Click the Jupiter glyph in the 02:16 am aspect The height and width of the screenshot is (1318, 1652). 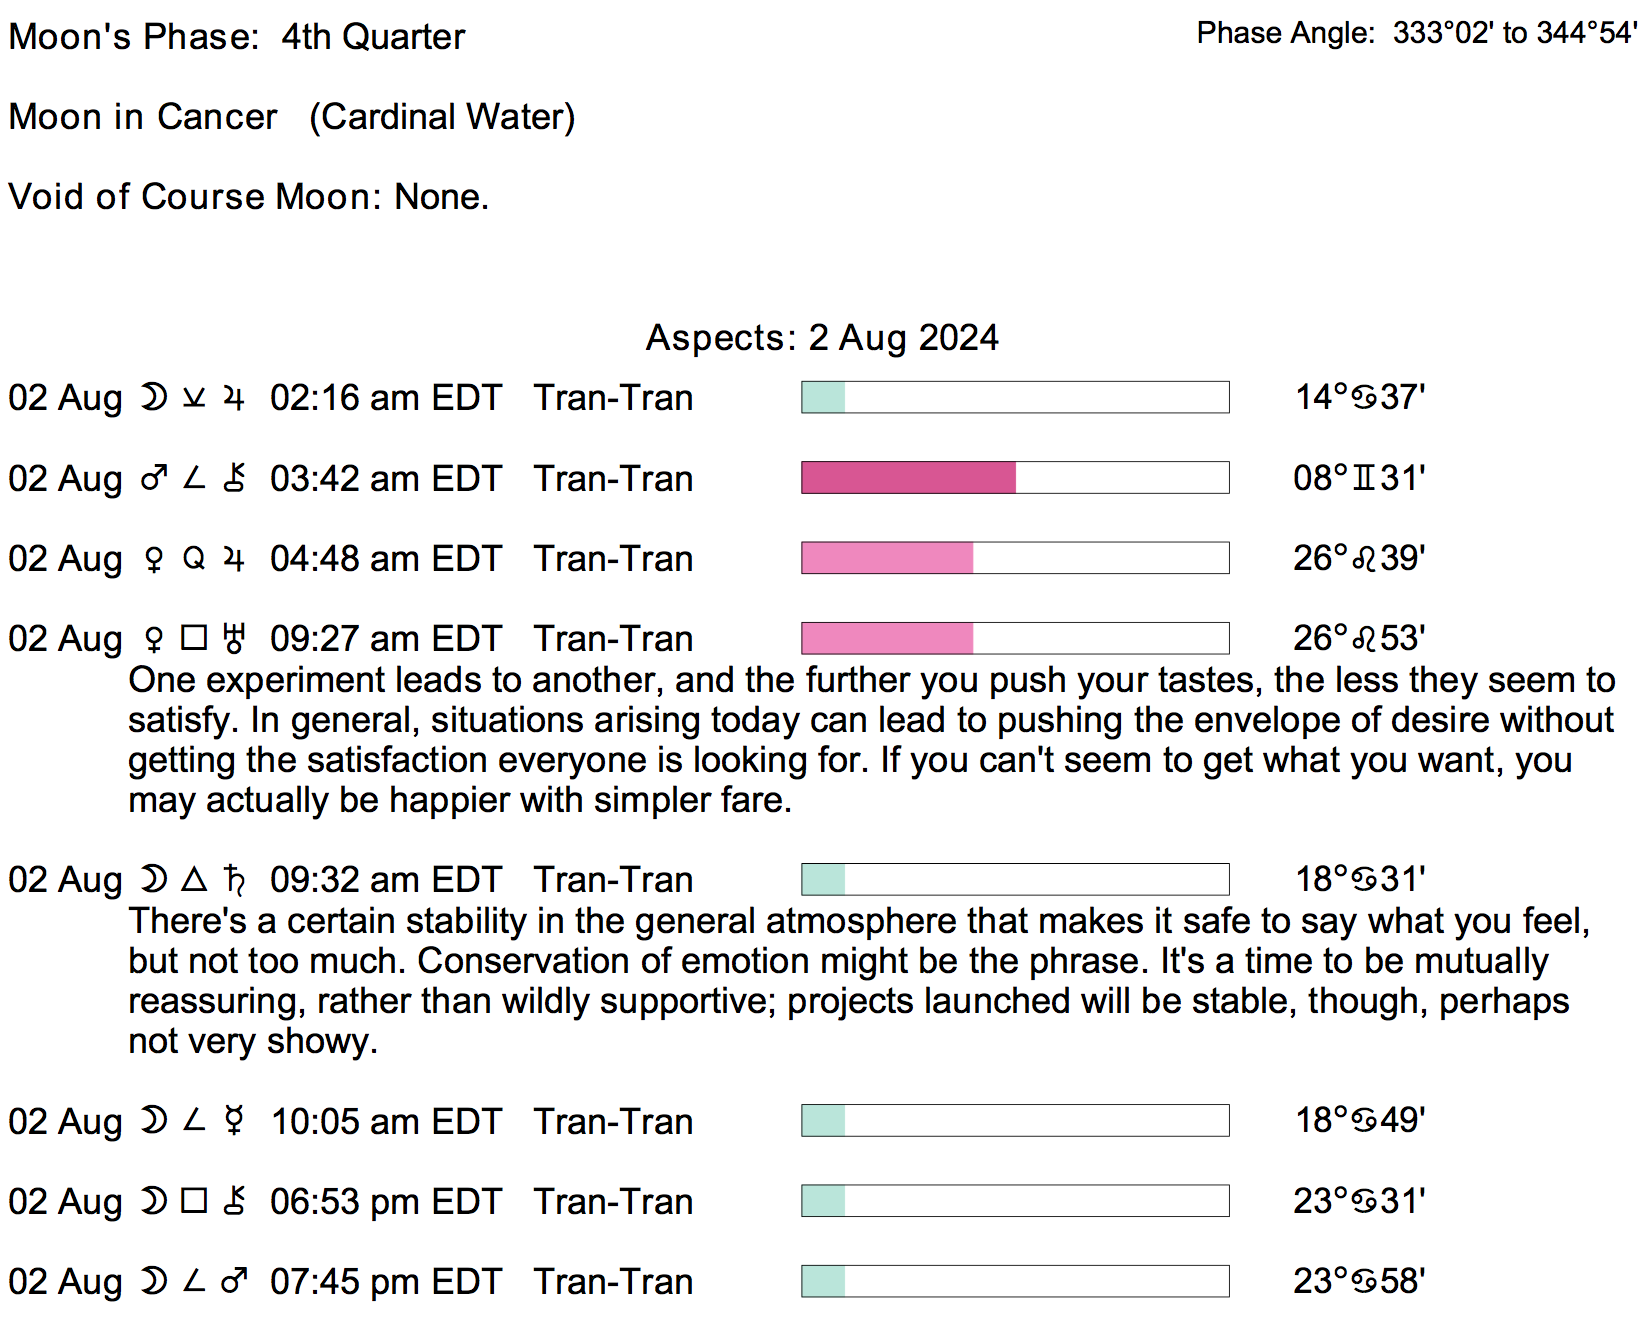[234, 398]
